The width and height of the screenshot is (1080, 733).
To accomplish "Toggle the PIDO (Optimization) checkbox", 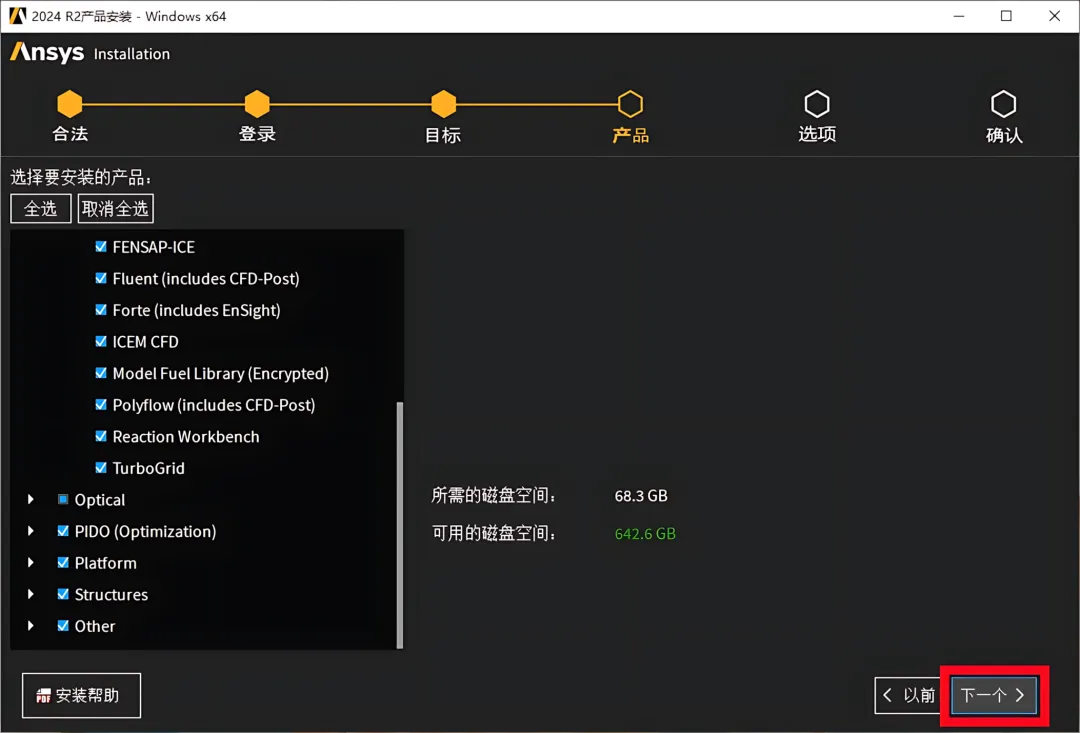I will (63, 530).
